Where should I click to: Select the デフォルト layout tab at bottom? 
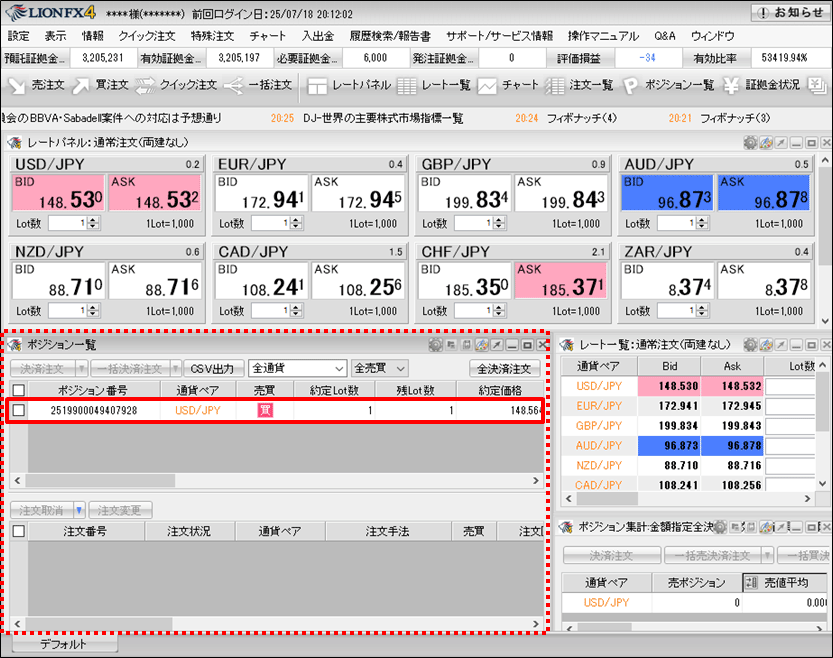pyautogui.click(x=62, y=645)
